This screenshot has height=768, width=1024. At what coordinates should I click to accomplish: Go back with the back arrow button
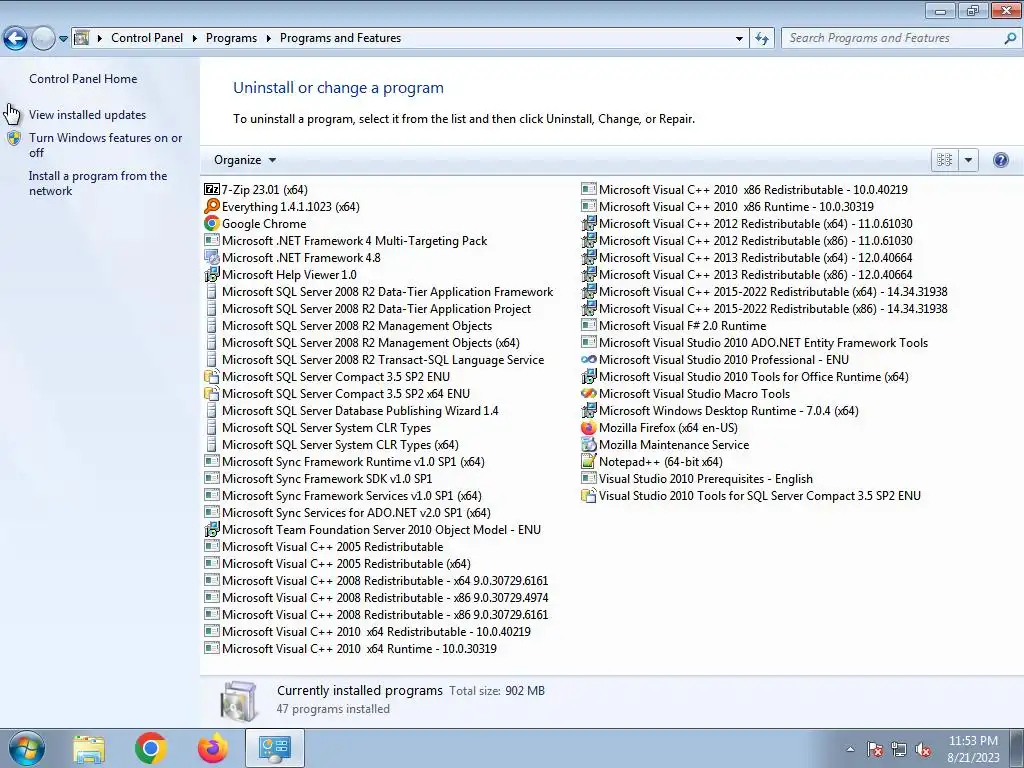(16, 39)
